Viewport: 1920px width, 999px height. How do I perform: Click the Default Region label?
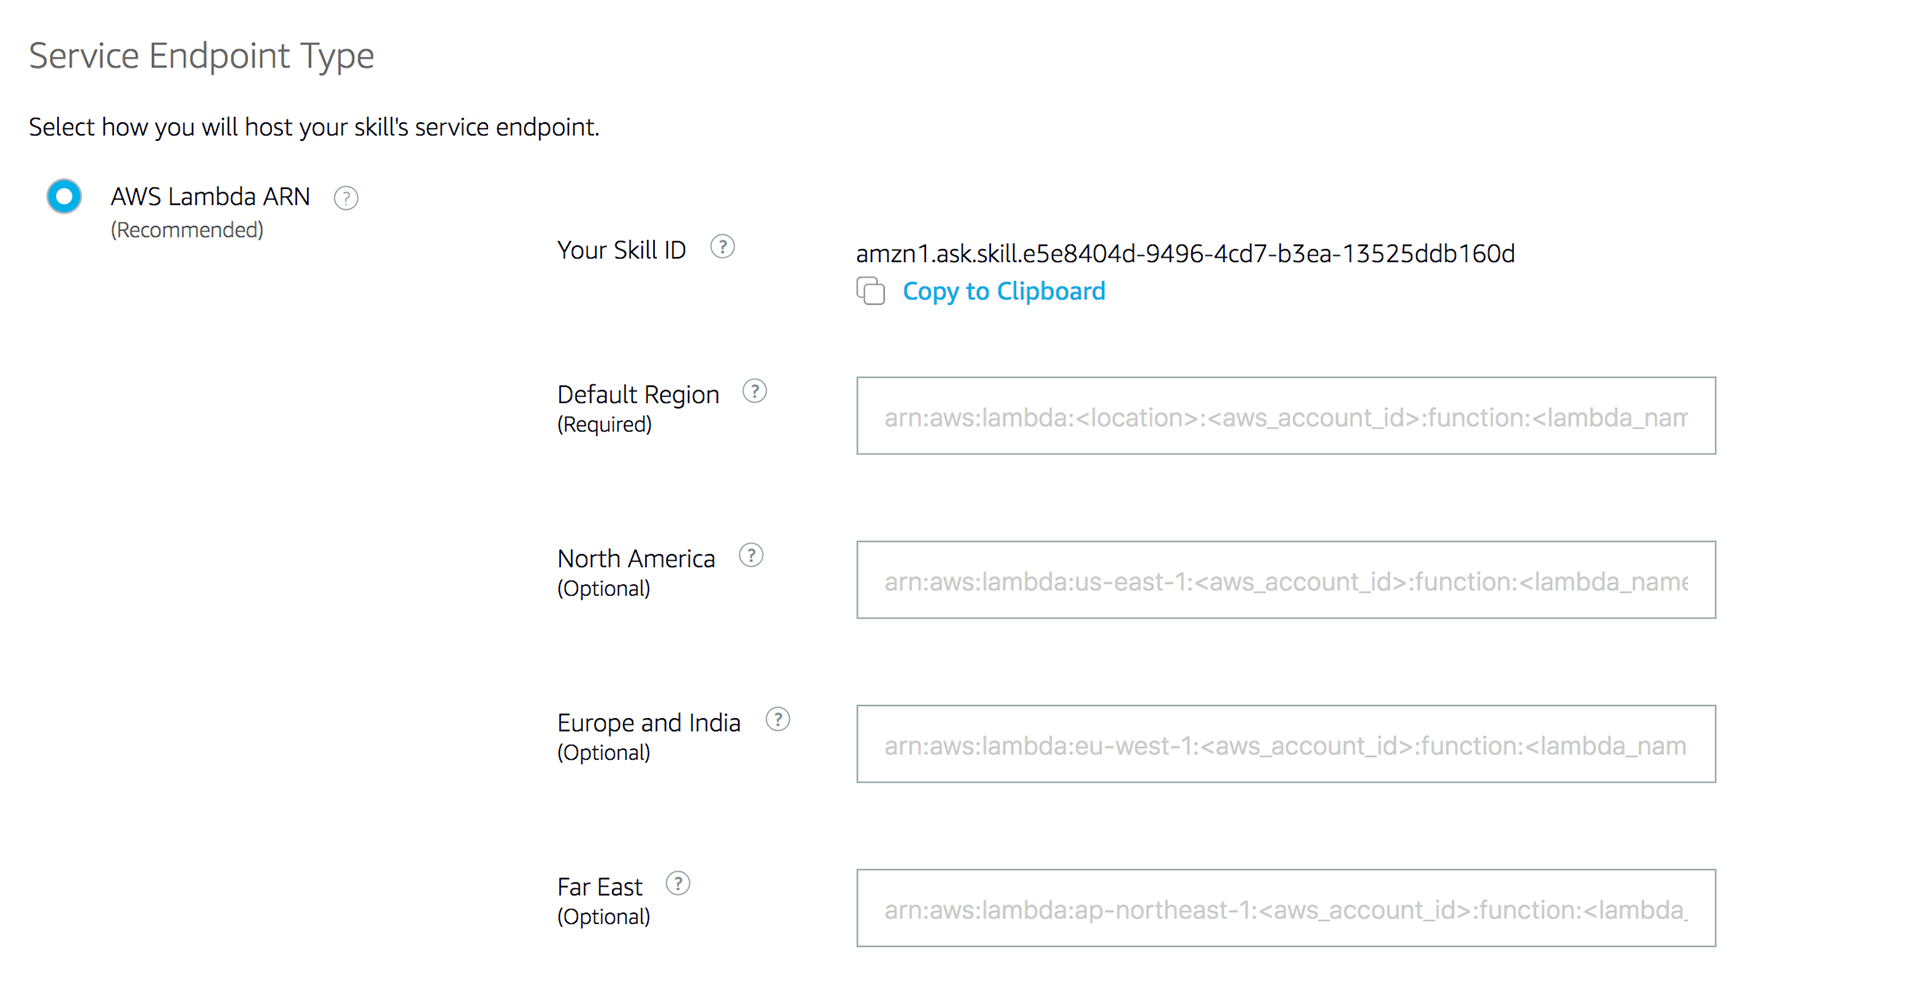coord(638,395)
